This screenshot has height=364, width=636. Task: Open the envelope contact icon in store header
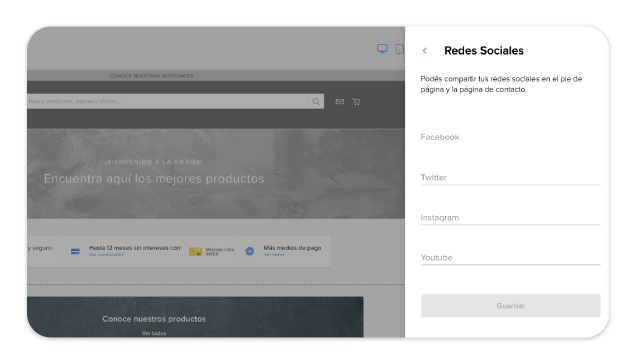pos(340,101)
